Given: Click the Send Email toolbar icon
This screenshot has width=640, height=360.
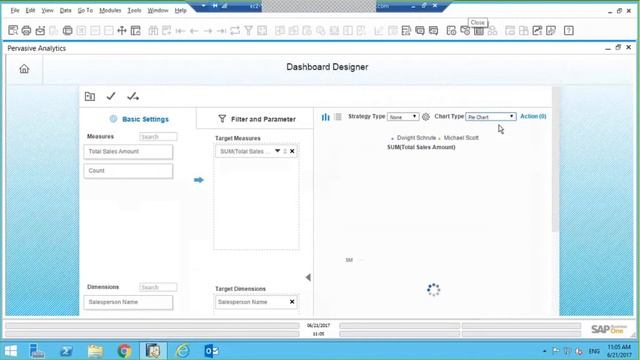Looking at the screenshot, I should tap(40, 30).
